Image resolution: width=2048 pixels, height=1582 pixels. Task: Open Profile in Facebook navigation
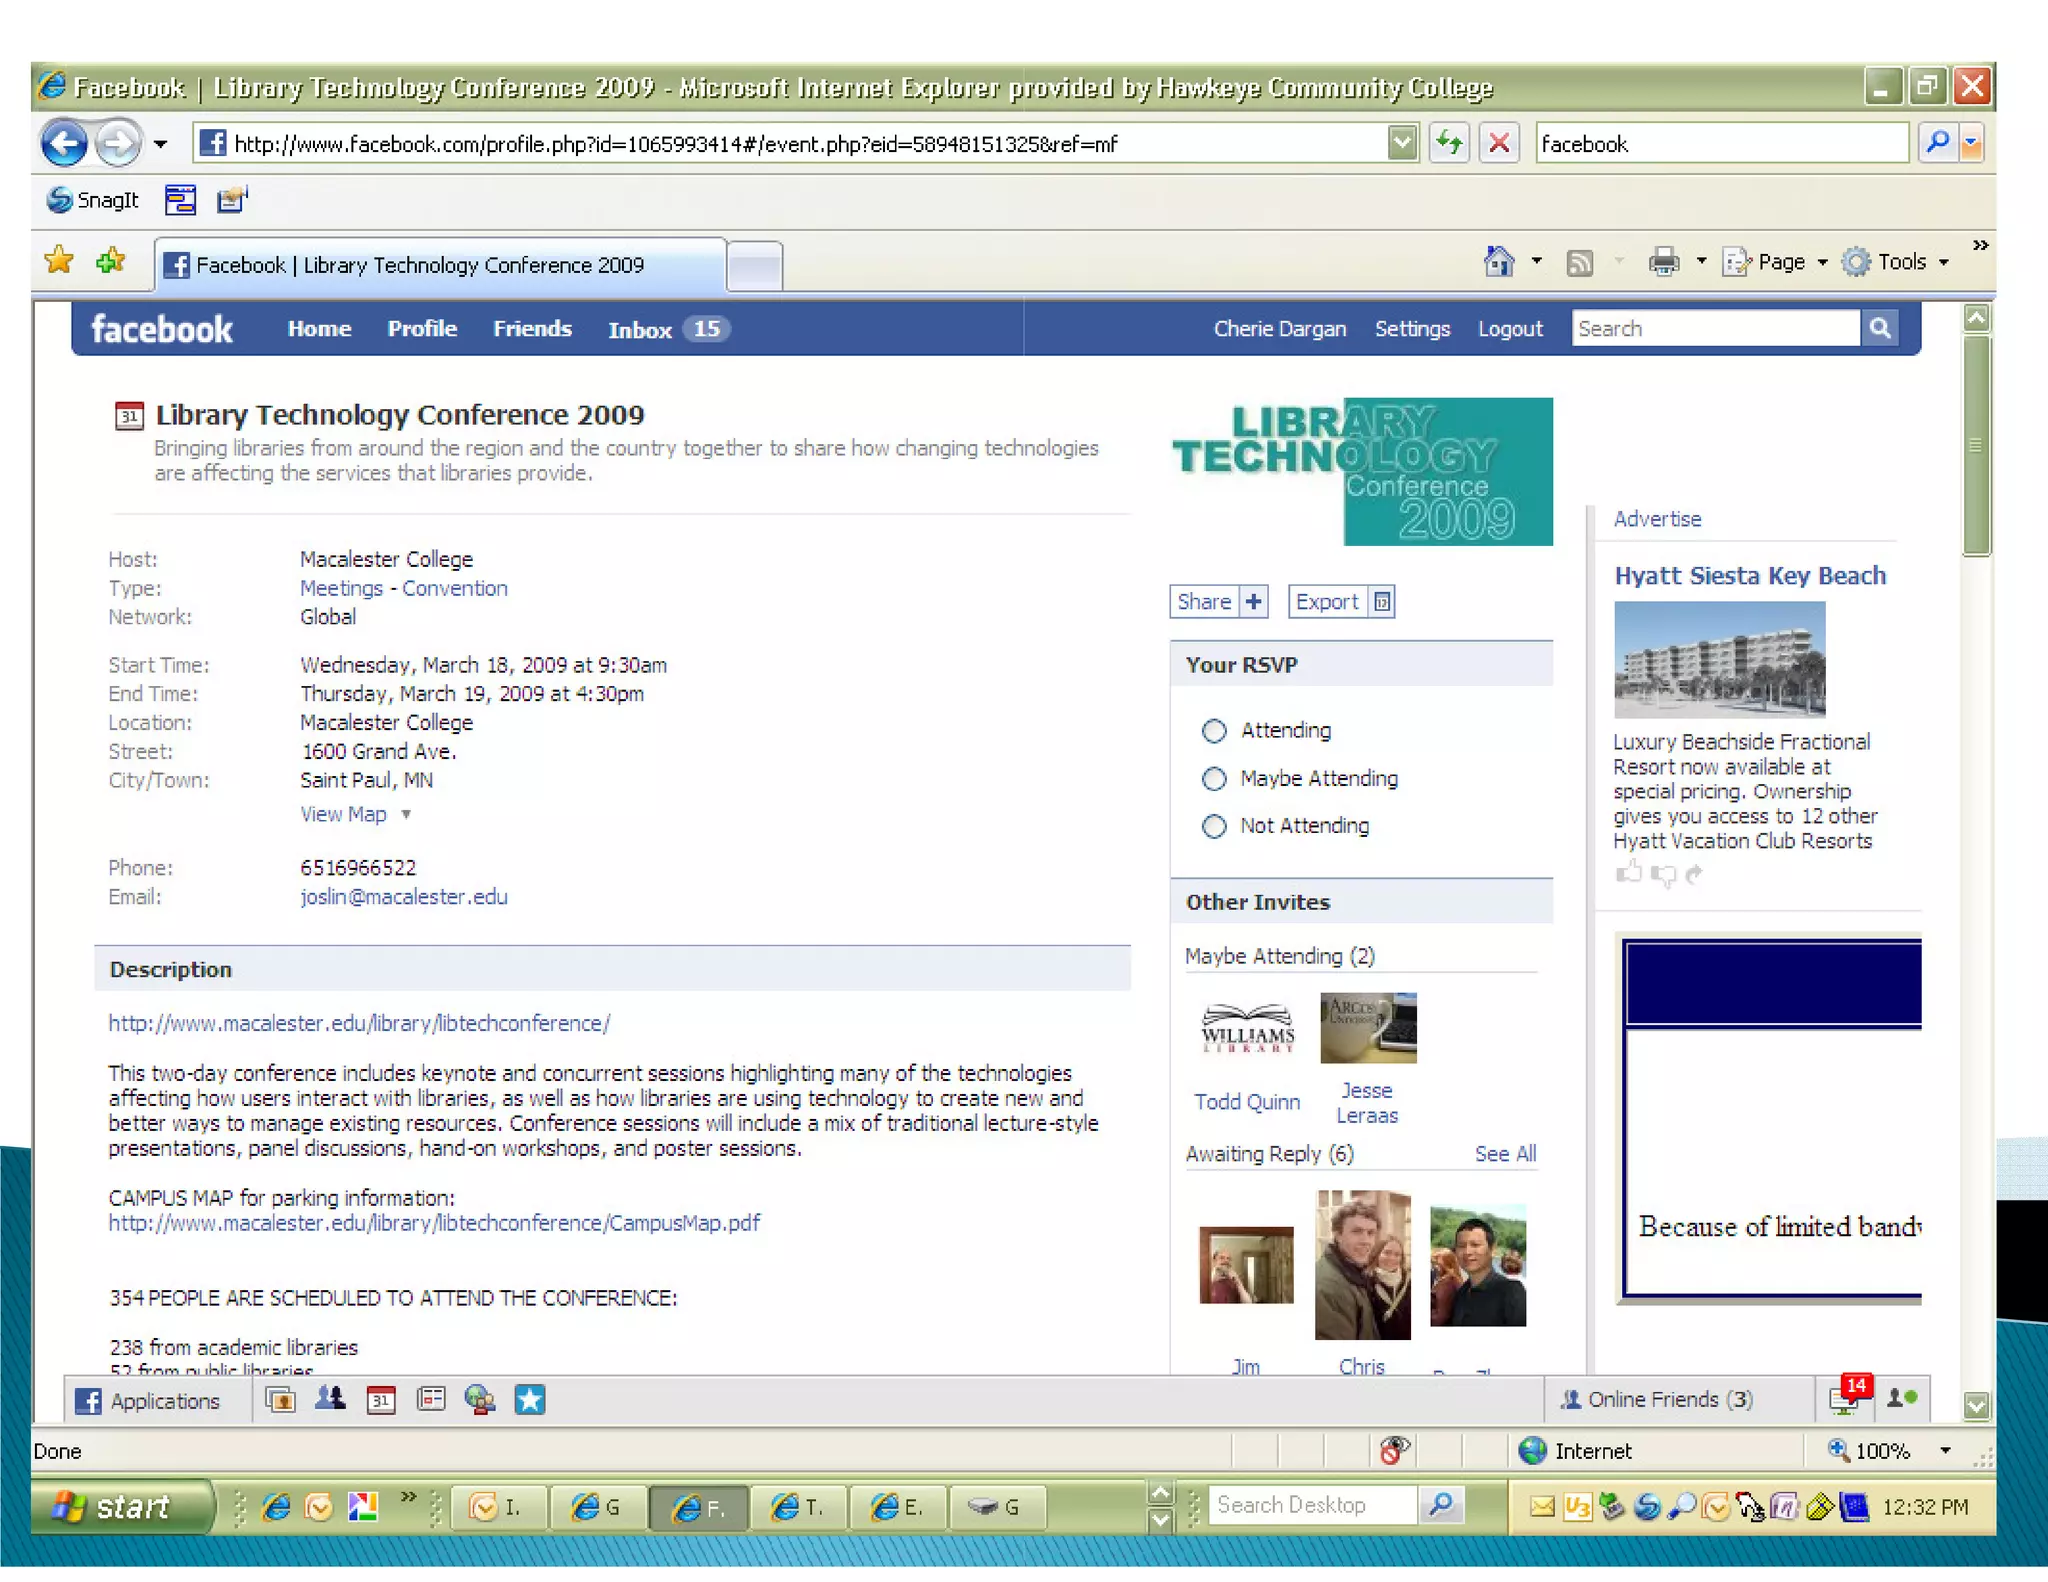tap(422, 328)
